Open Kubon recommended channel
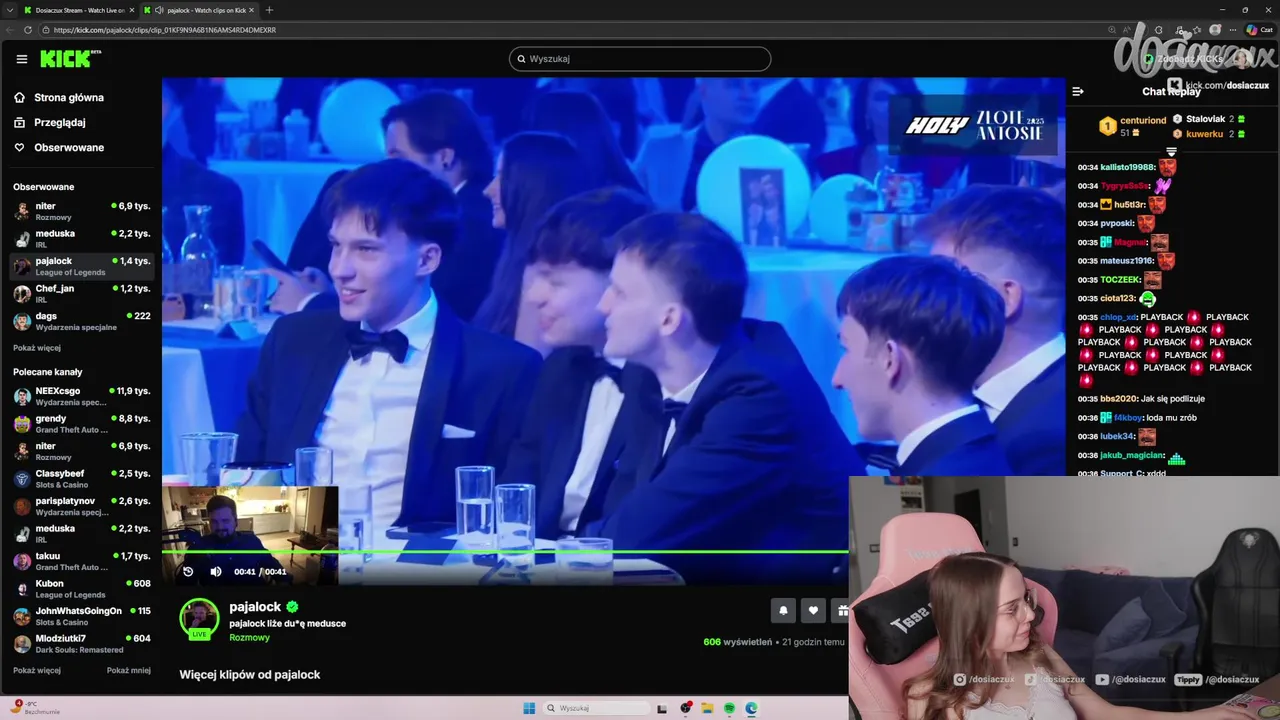 coord(81,588)
